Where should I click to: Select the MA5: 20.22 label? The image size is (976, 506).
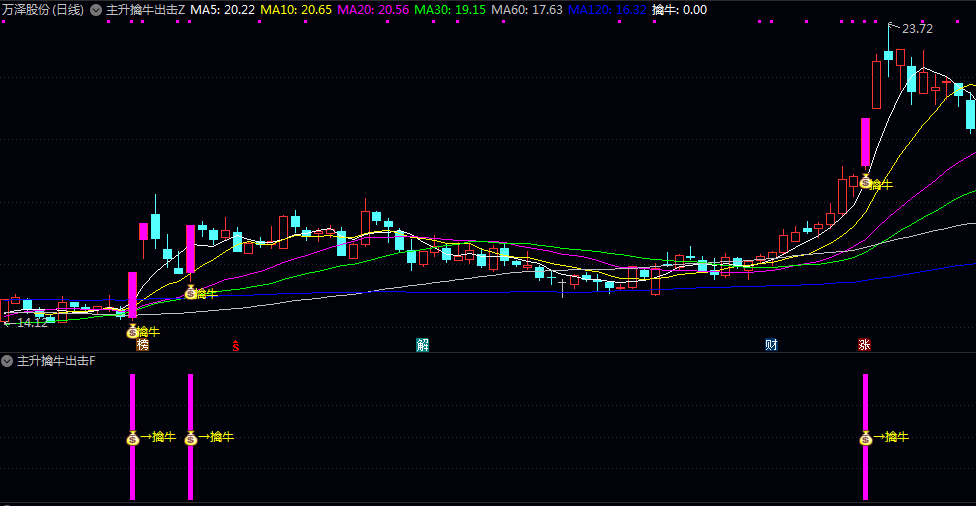222,10
